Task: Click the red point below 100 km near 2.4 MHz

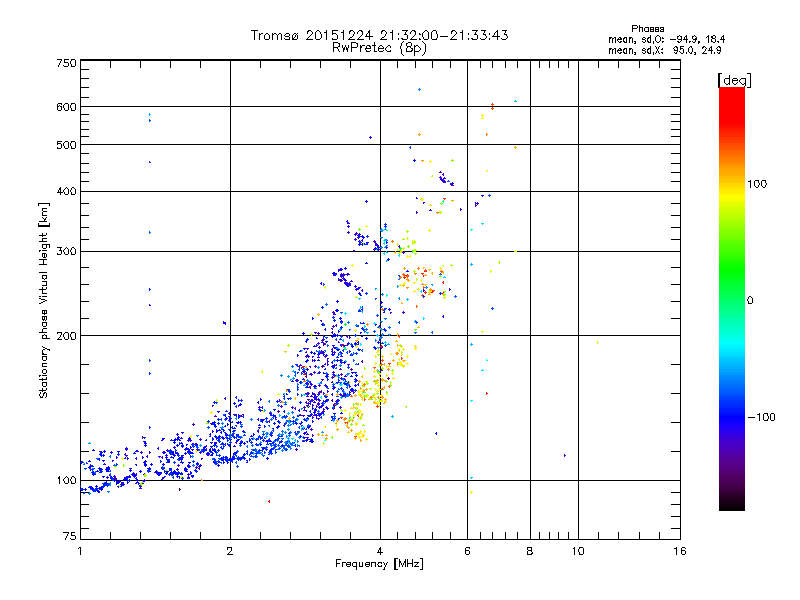Action: tap(269, 502)
